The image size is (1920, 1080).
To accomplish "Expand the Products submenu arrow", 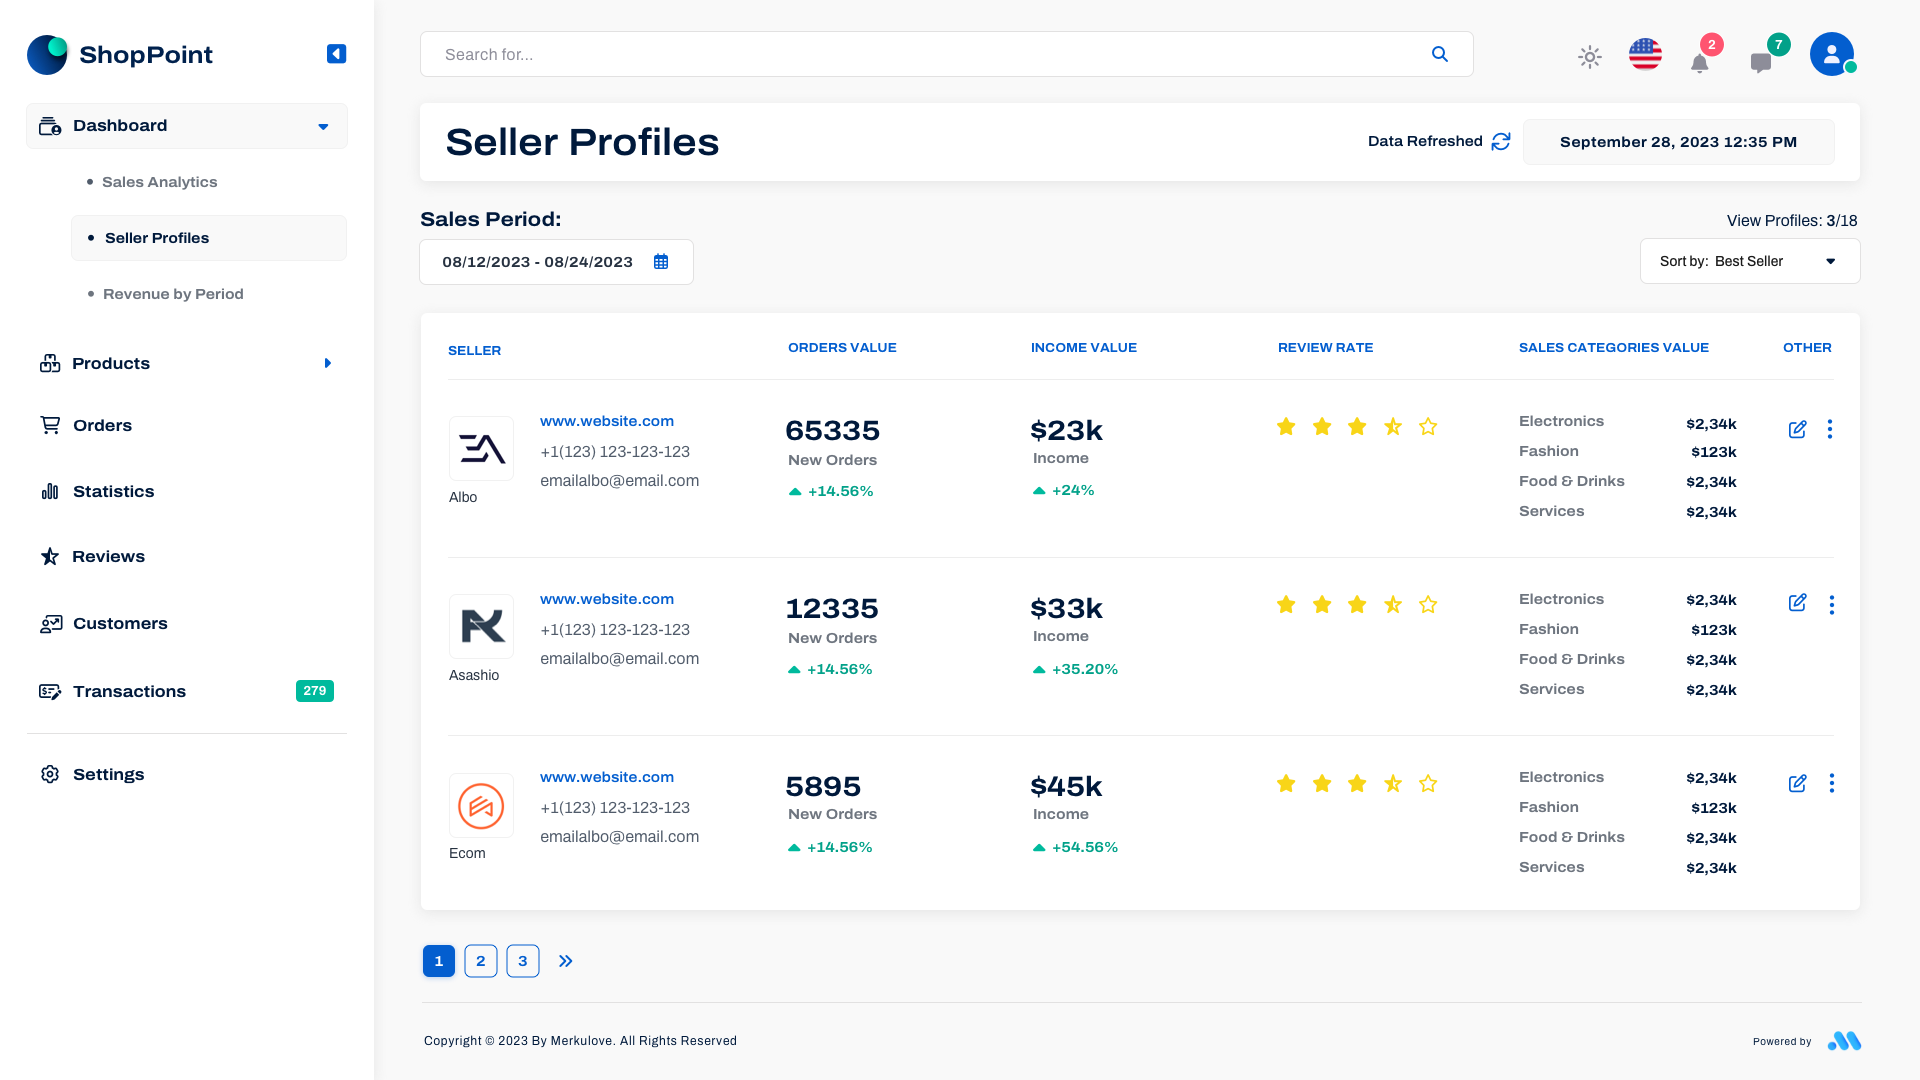I will point(328,363).
